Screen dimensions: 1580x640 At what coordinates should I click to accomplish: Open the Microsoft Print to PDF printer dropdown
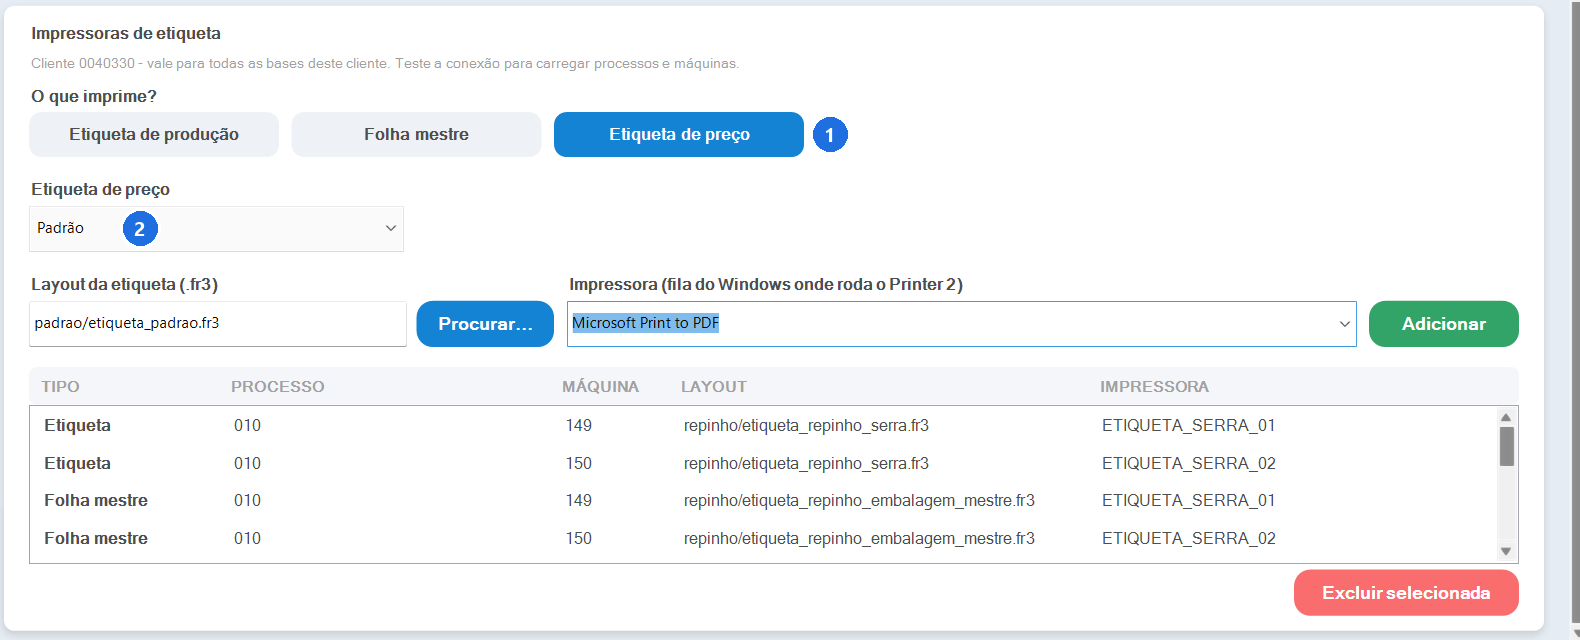tap(962, 324)
